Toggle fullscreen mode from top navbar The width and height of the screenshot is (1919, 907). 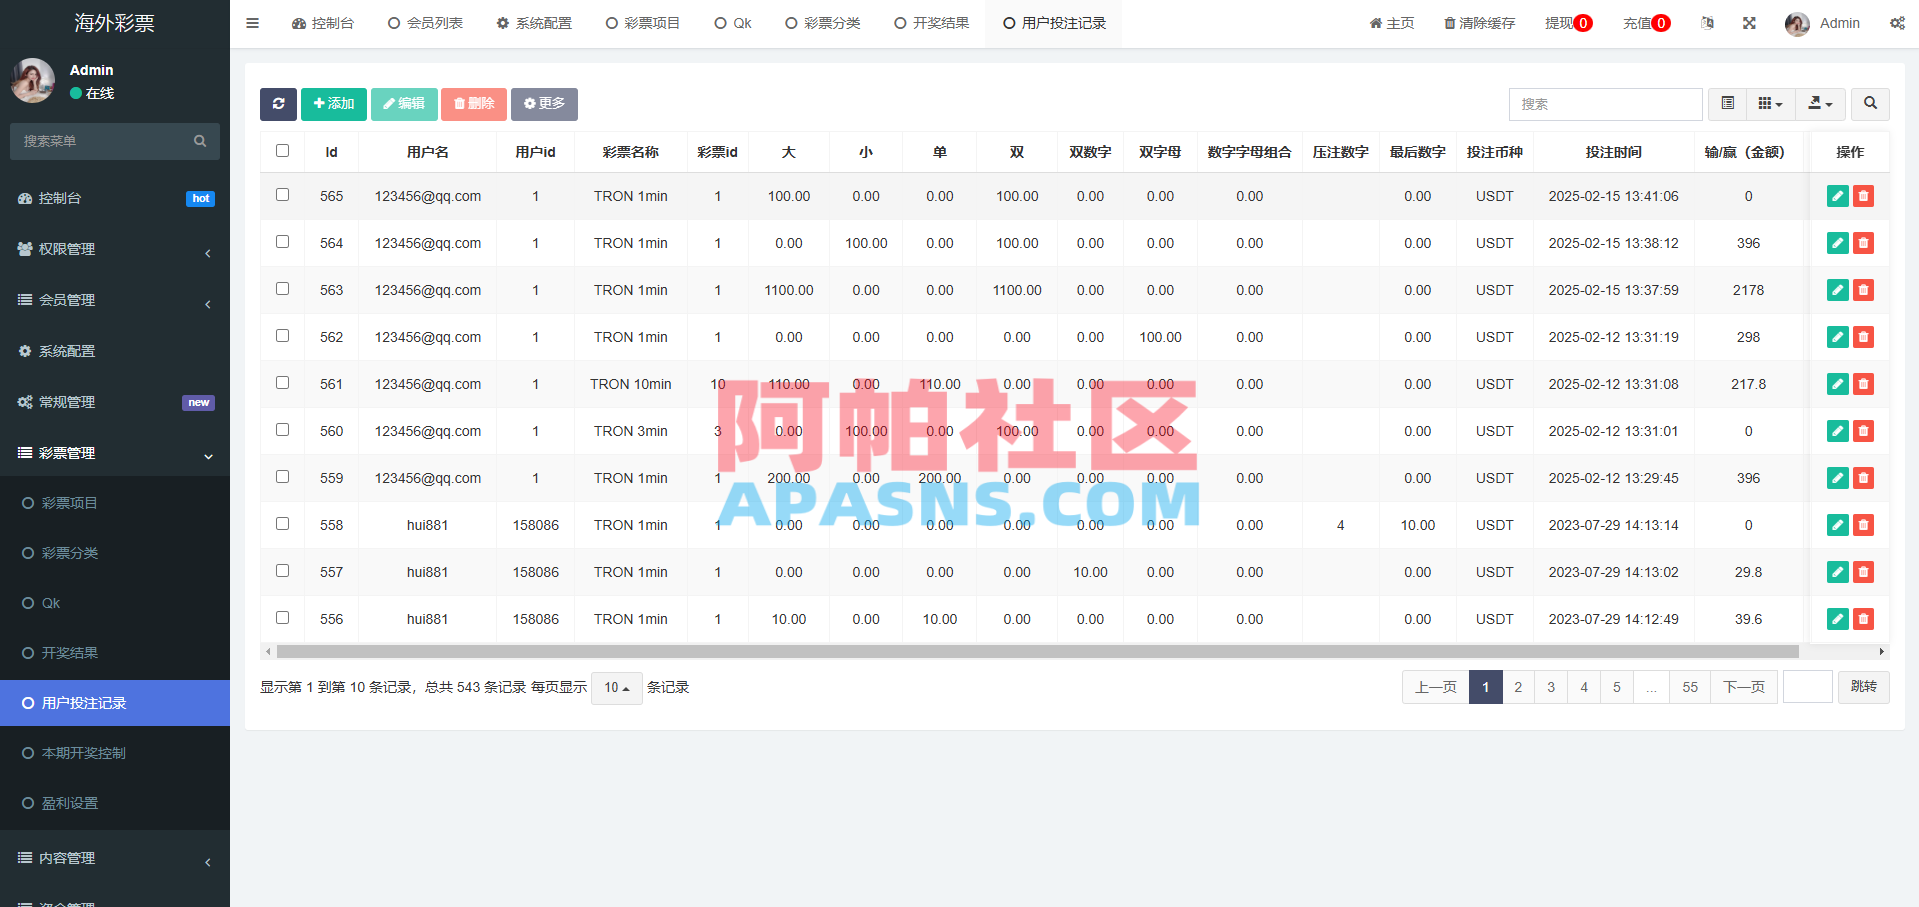click(x=1748, y=22)
